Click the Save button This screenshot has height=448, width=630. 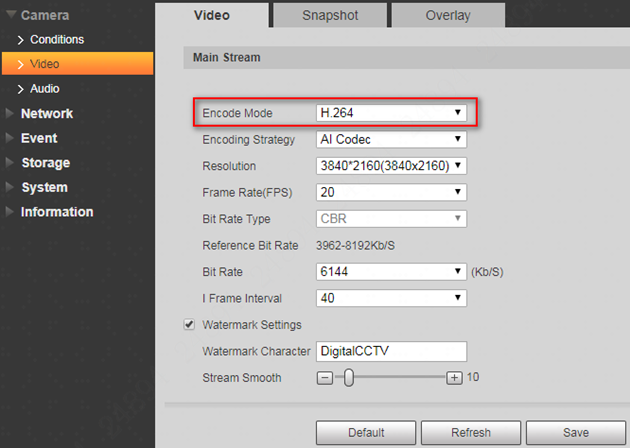point(575,433)
